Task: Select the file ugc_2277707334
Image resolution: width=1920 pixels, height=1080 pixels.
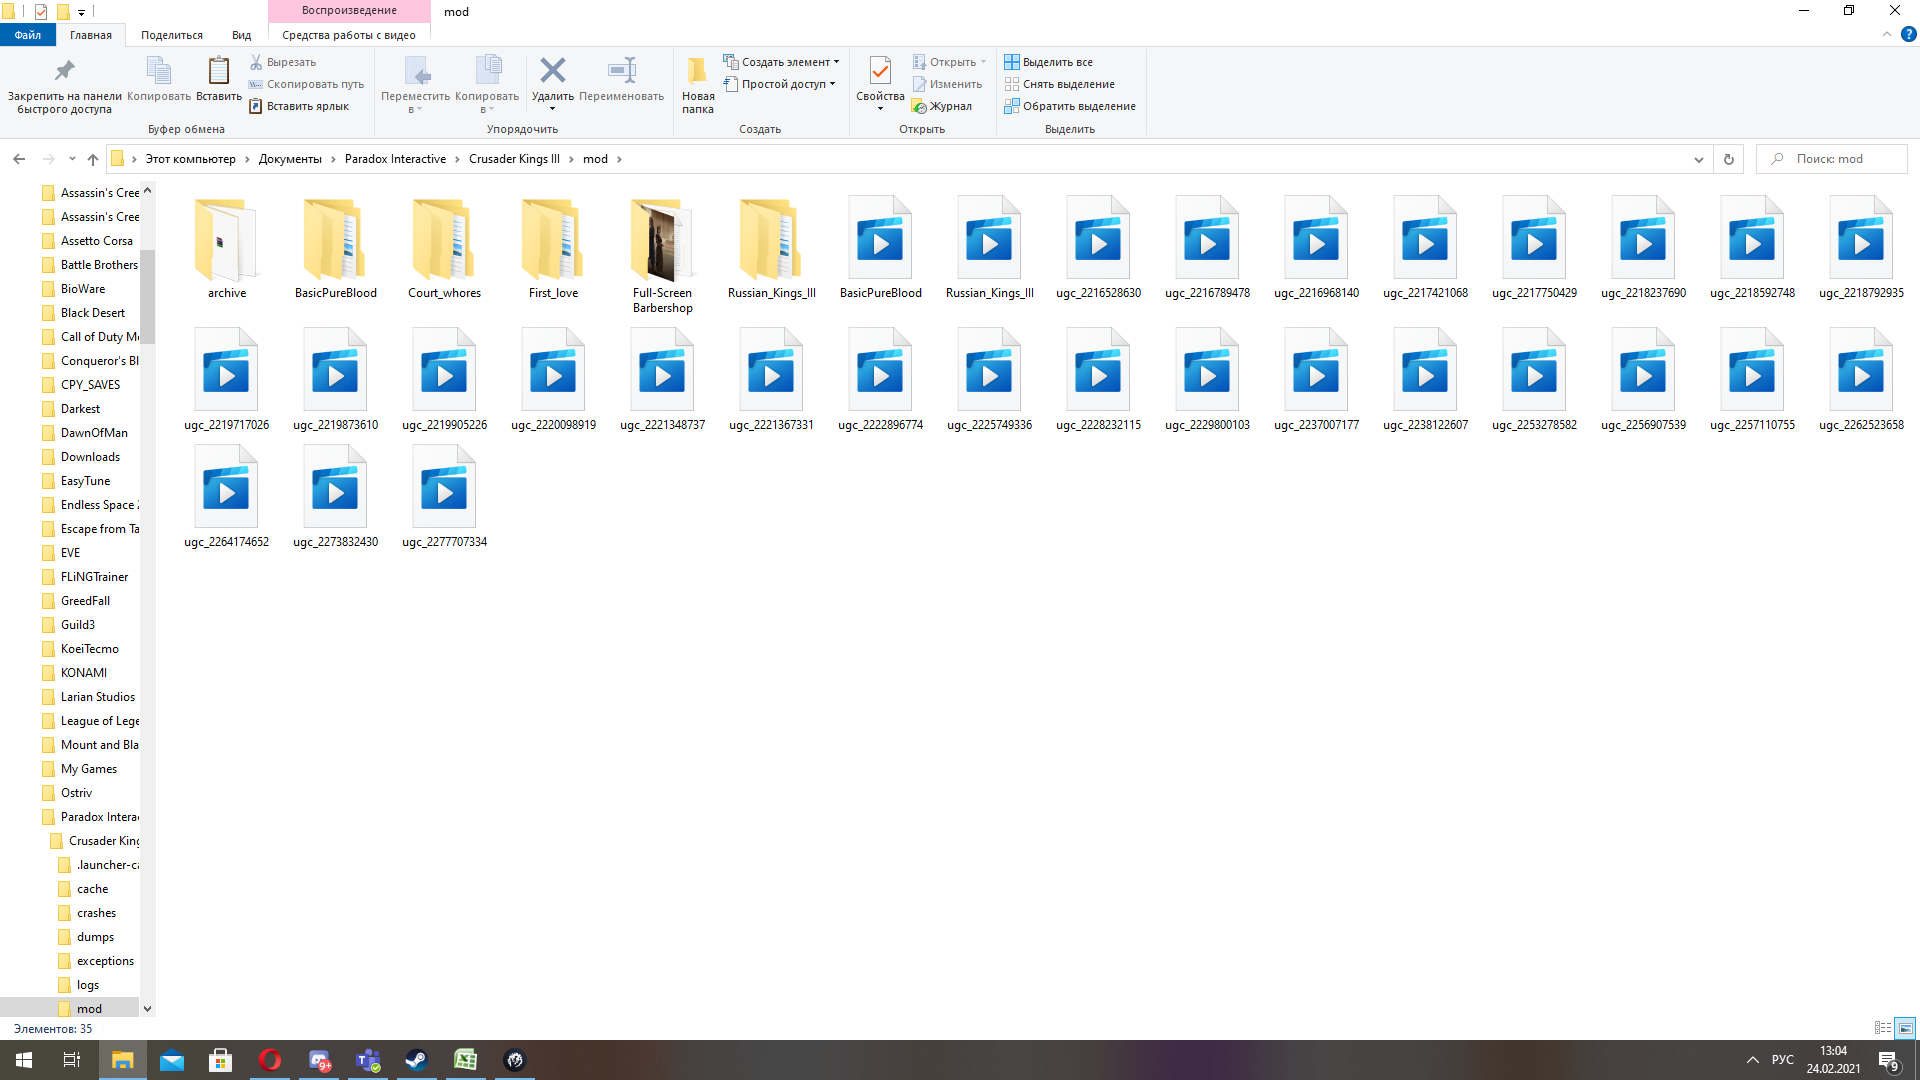Action: tap(444, 498)
